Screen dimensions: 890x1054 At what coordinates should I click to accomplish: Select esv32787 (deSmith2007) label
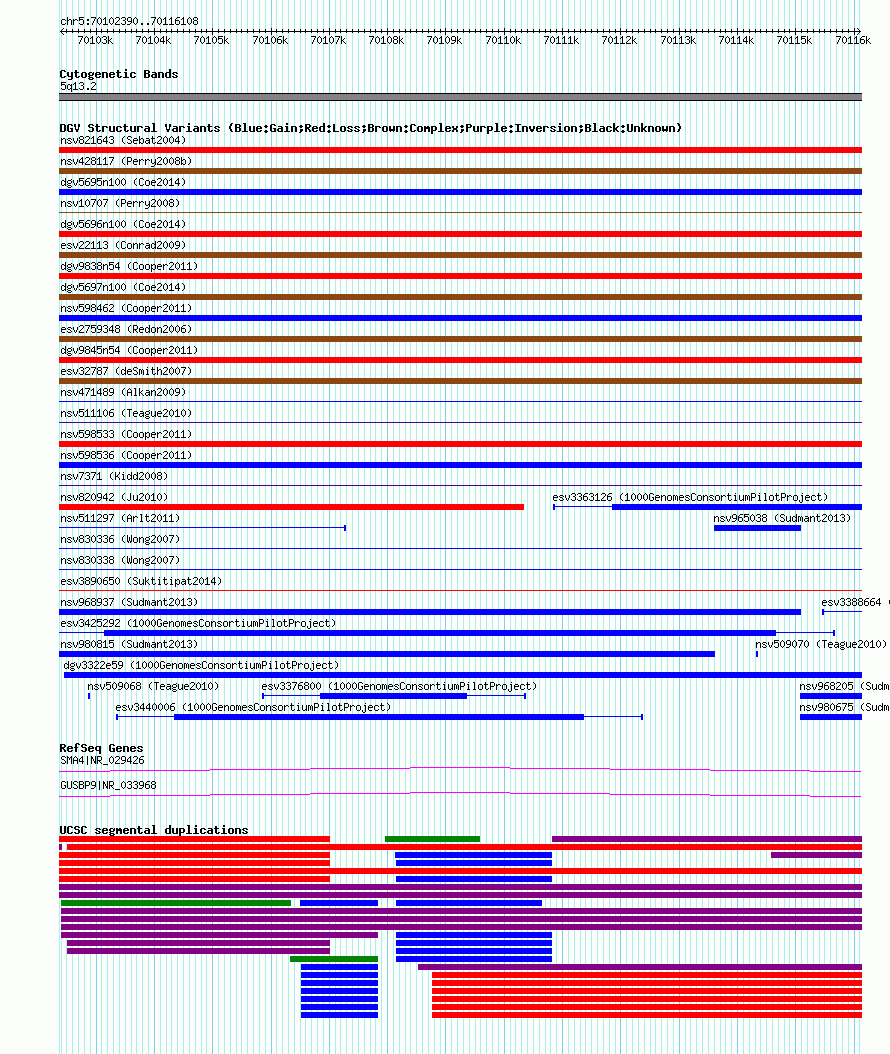click(x=126, y=371)
